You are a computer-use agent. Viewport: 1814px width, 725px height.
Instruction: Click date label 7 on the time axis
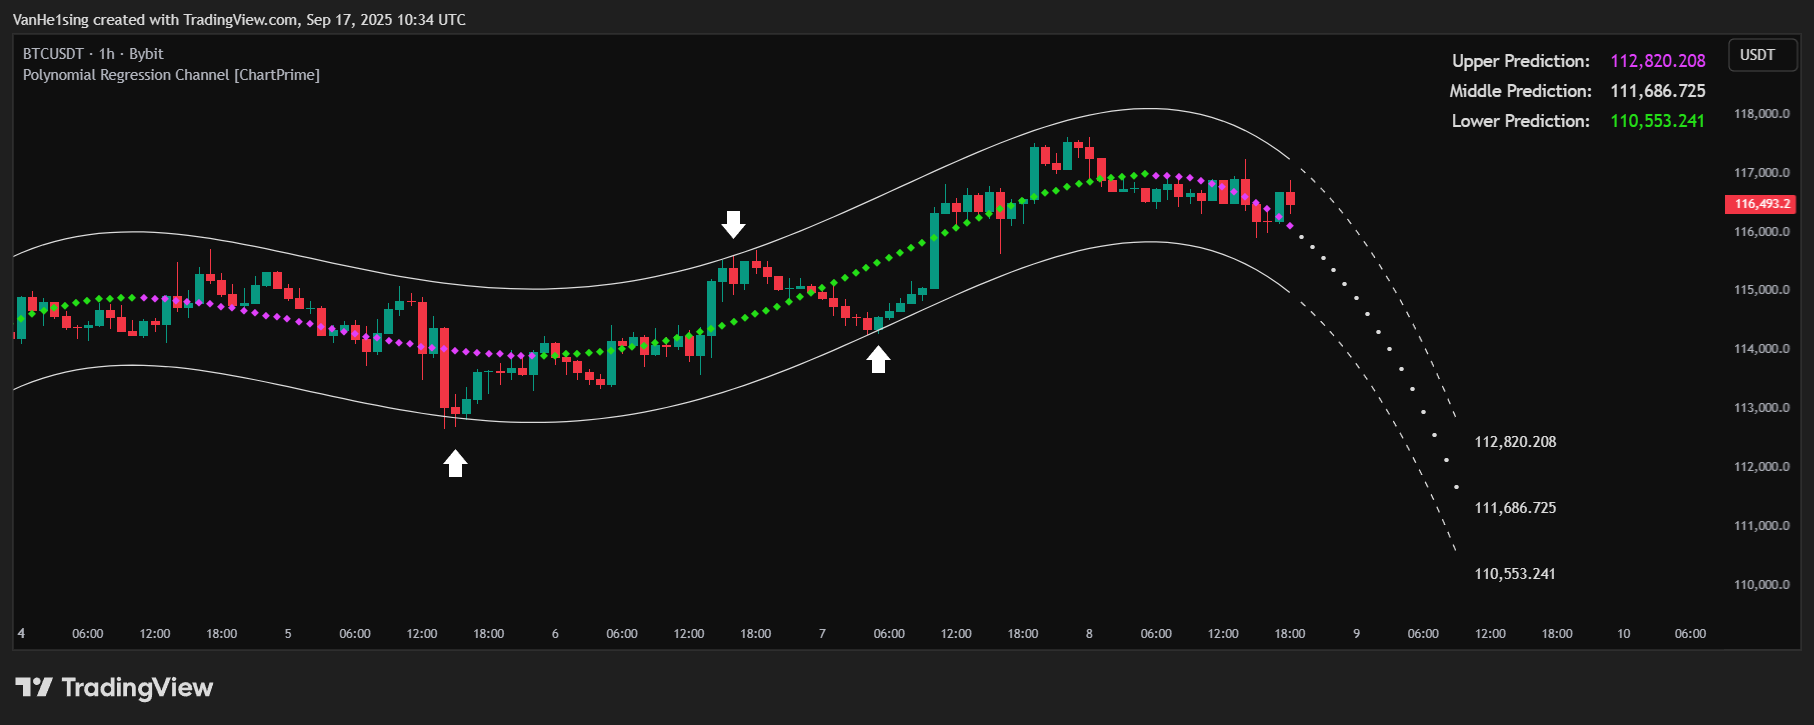pos(822,634)
